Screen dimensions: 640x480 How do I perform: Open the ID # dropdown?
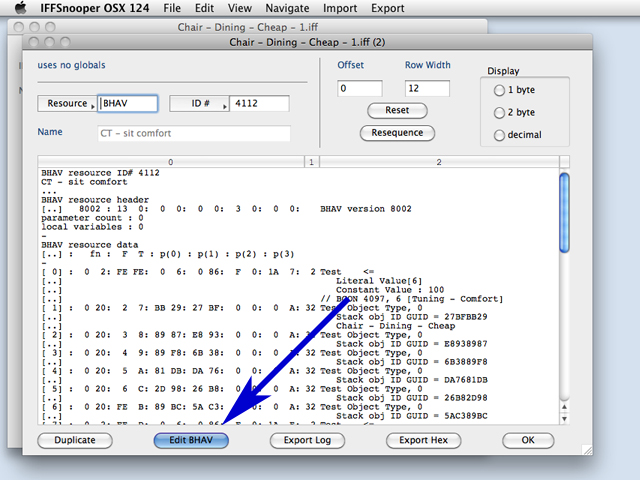[198, 104]
